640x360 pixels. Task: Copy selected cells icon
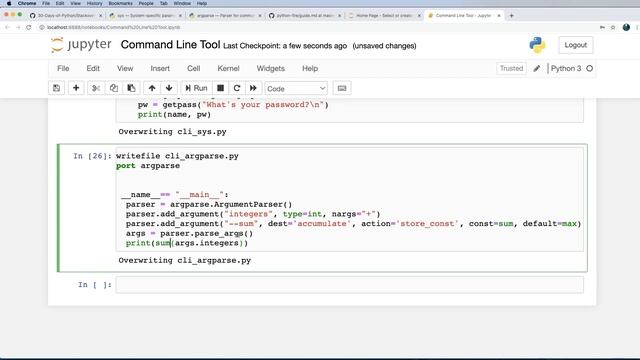(113, 88)
